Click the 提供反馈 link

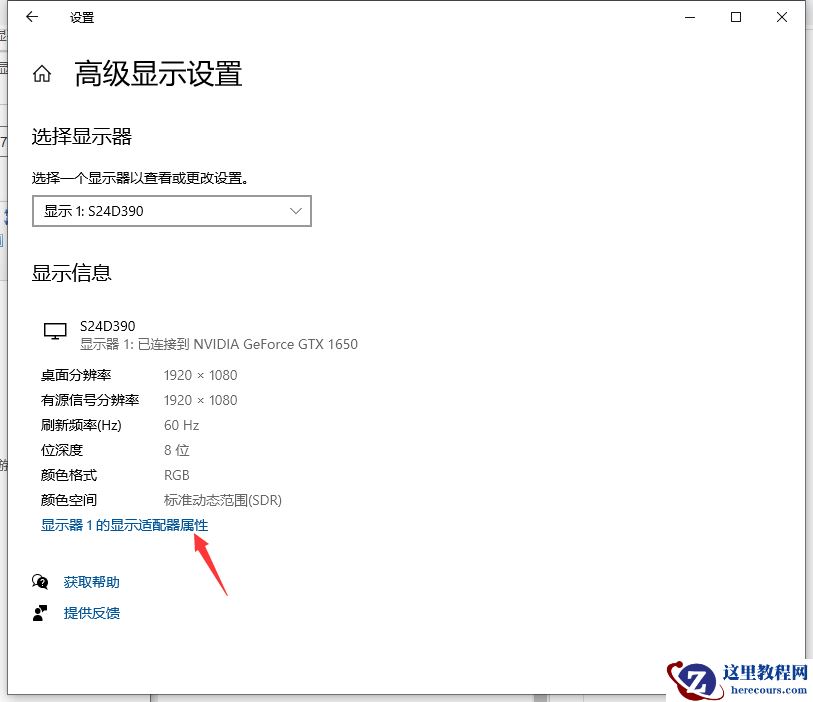[91, 613]
